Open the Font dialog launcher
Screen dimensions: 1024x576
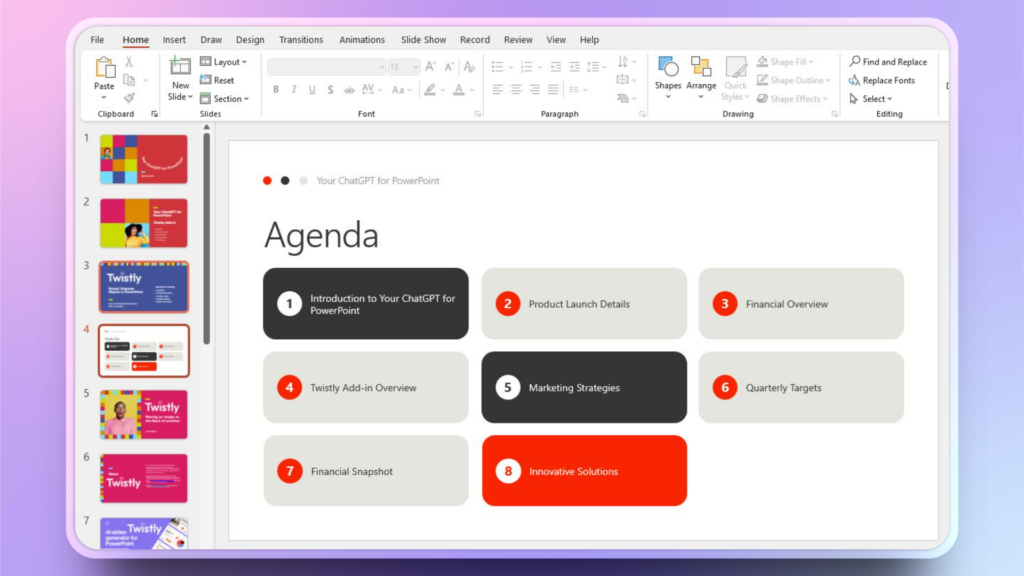[478, 114]
